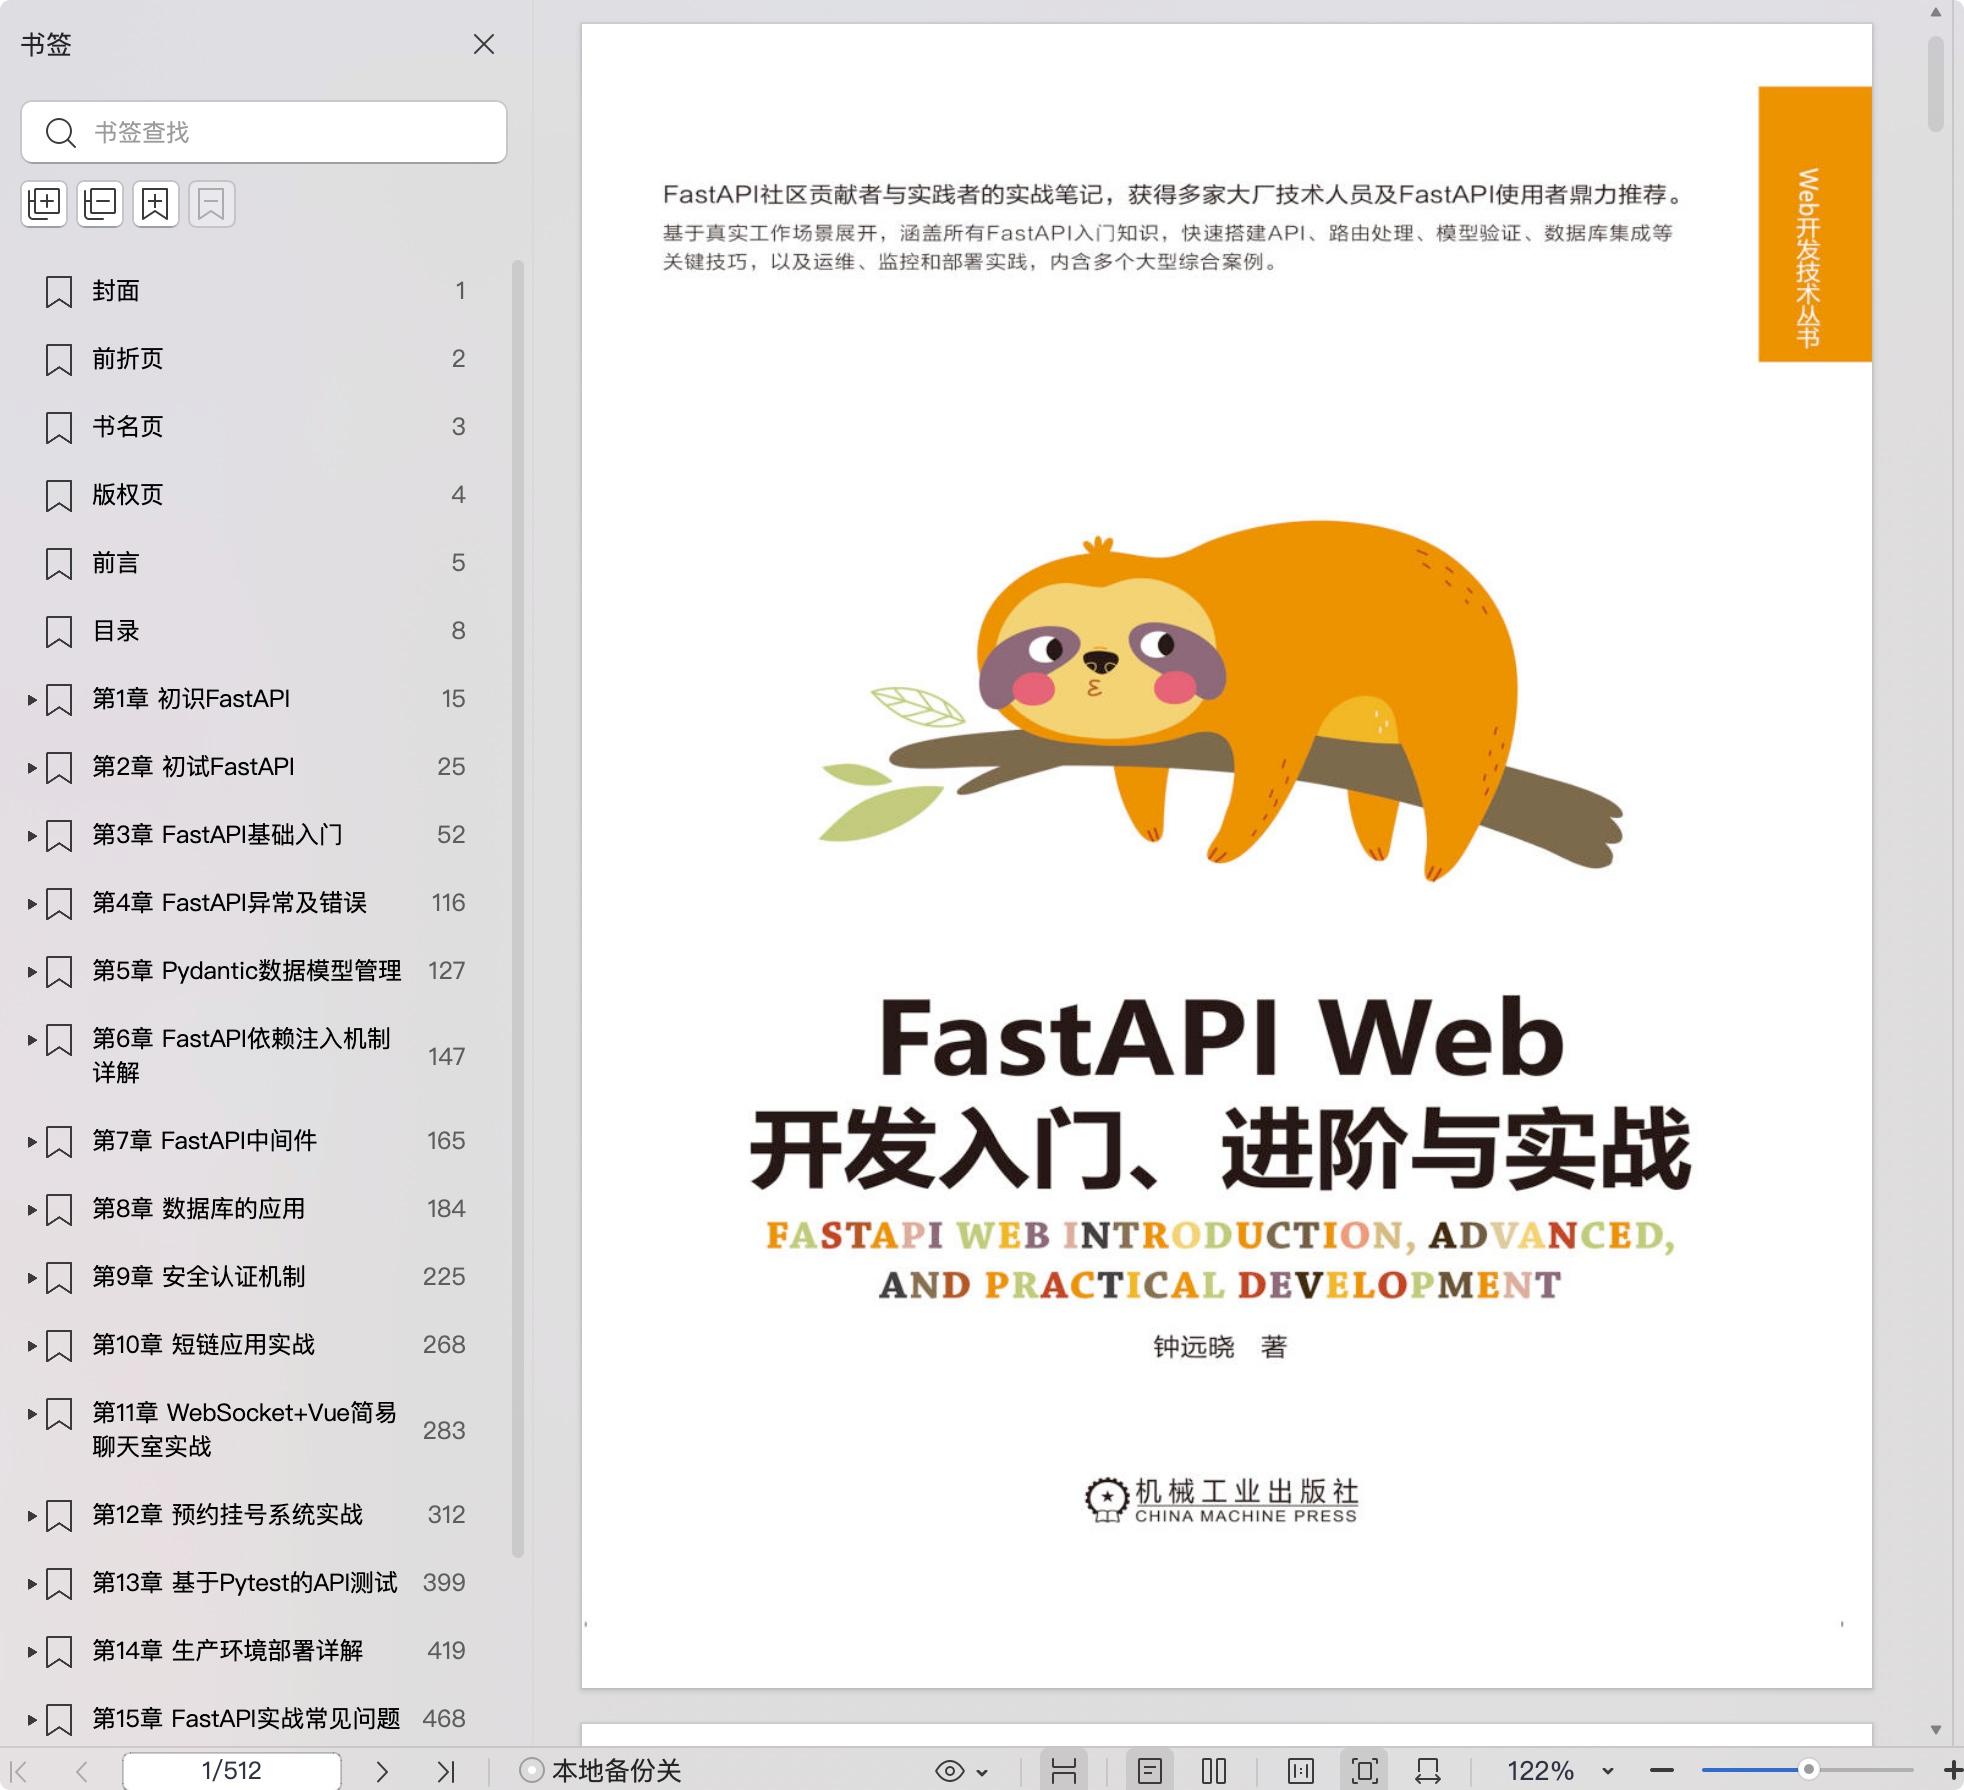Expand 第7章 FastAPI中间件 bookmark
The height and width of the screenshot is (1790, 1964).
pos(32,1142)
